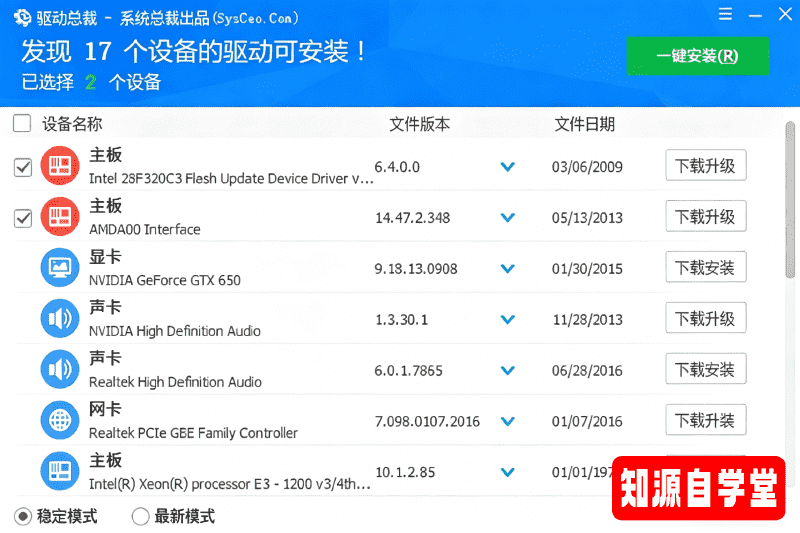800x533 pixels.
Task: Click the app logo icon in title bar
Action: (22, 18)
